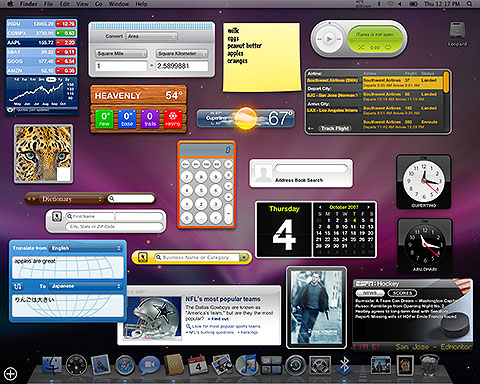Open Spaces from the Dock
Image resolution: width=480 pixels, height=384 pixels.
pyautogui.click(x=271, y=365)
